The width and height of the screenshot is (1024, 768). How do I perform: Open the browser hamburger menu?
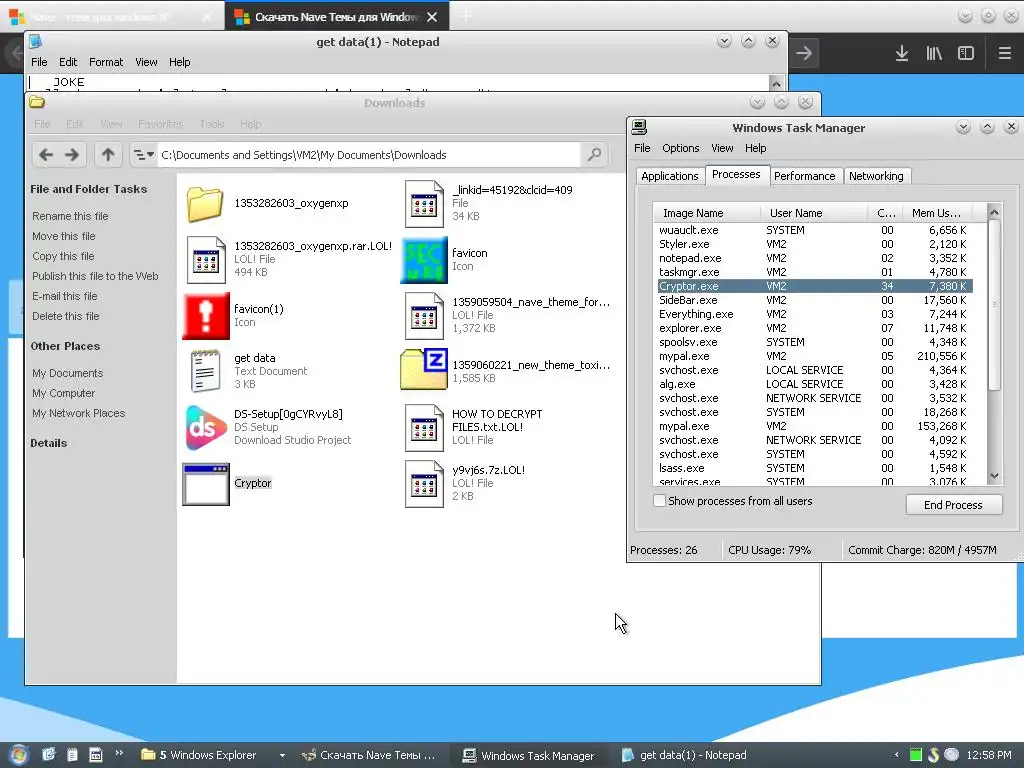[x=1004, y=53]
